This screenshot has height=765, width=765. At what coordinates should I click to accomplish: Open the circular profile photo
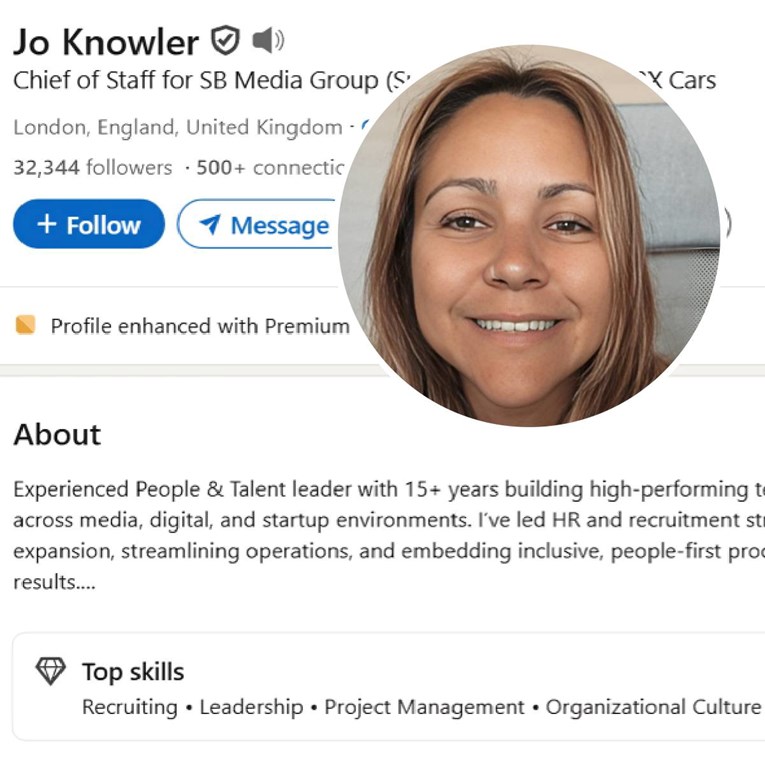point(529,236)
